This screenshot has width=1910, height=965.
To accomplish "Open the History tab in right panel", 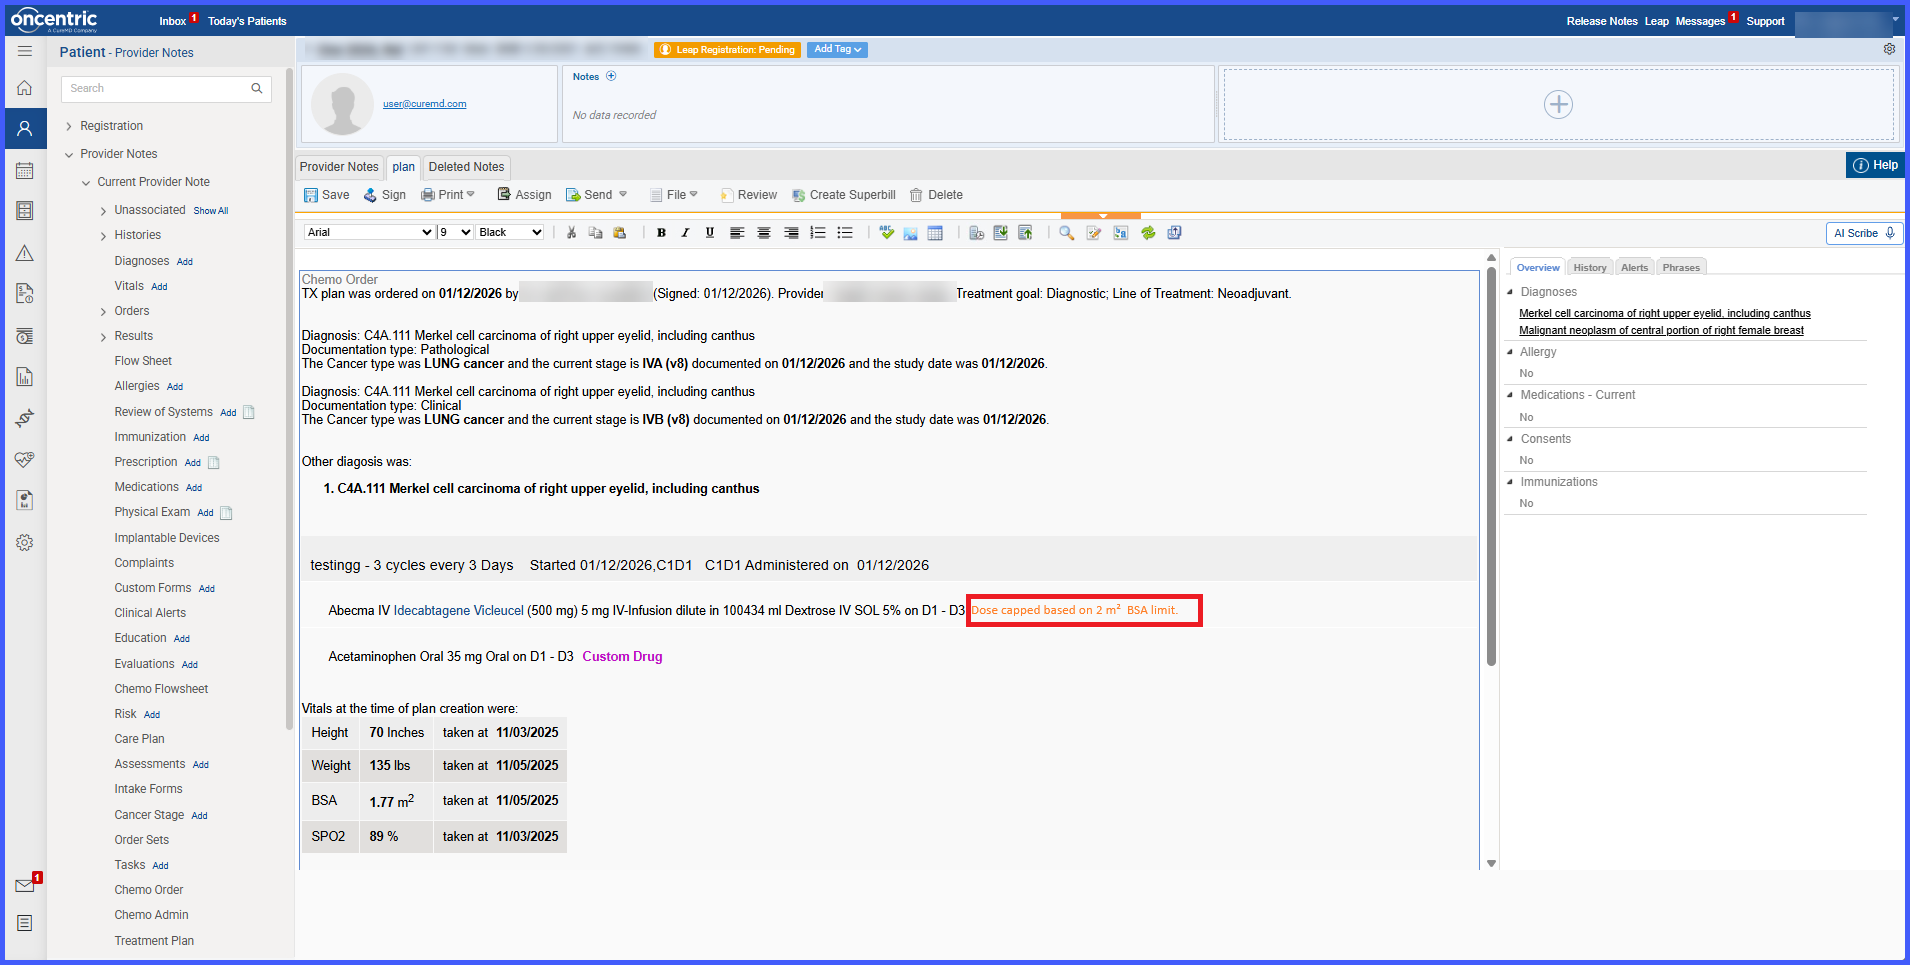I will (1589, 267).
